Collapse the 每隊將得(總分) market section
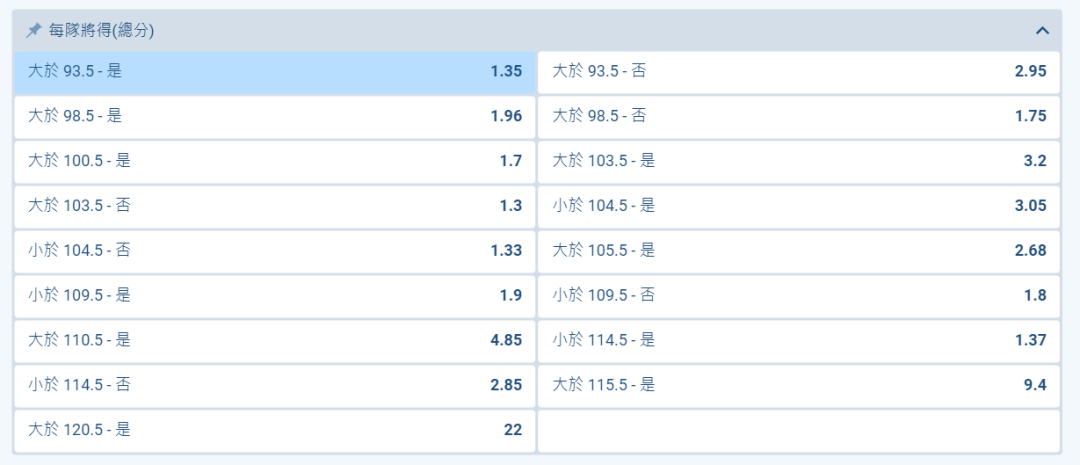The image size is (1080, 465). [1042, 31]
